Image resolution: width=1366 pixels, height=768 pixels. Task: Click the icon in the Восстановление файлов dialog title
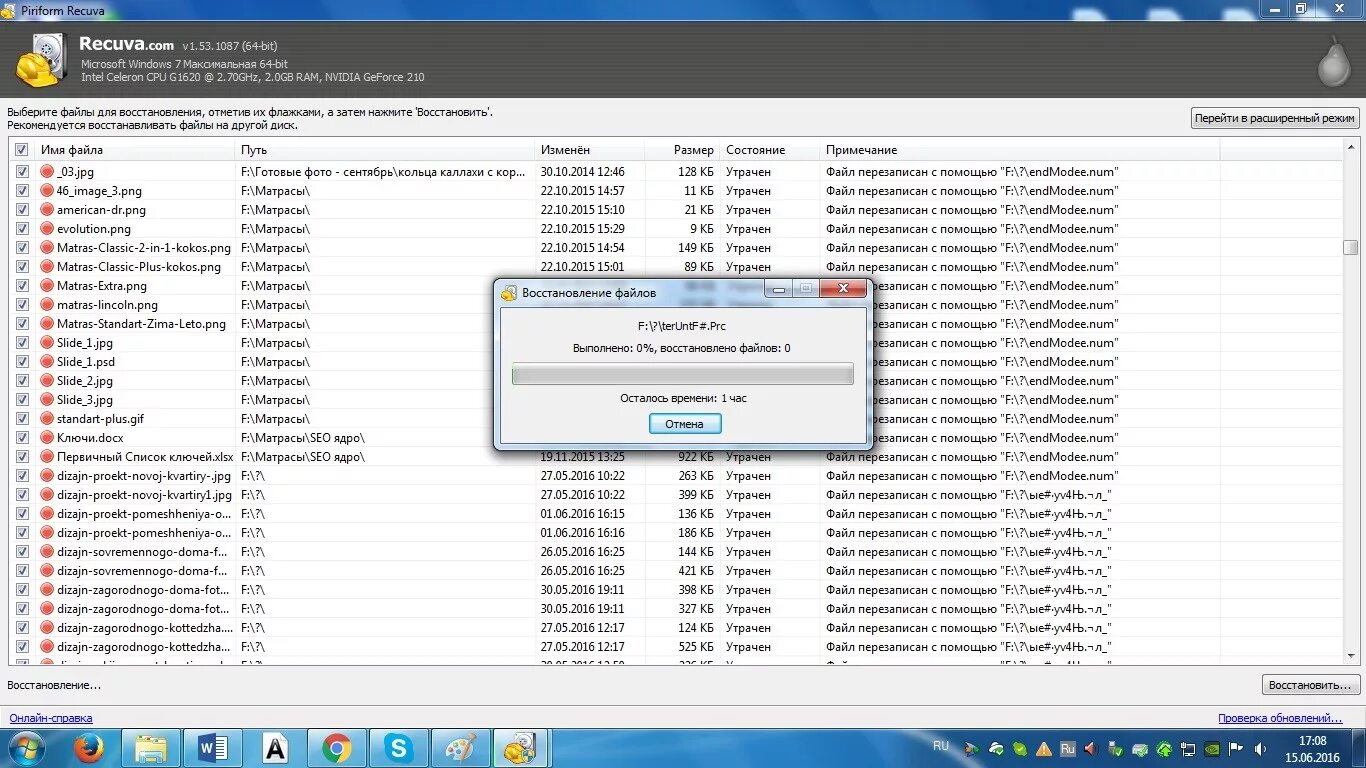pyautogui.click(x=509, y=293)
